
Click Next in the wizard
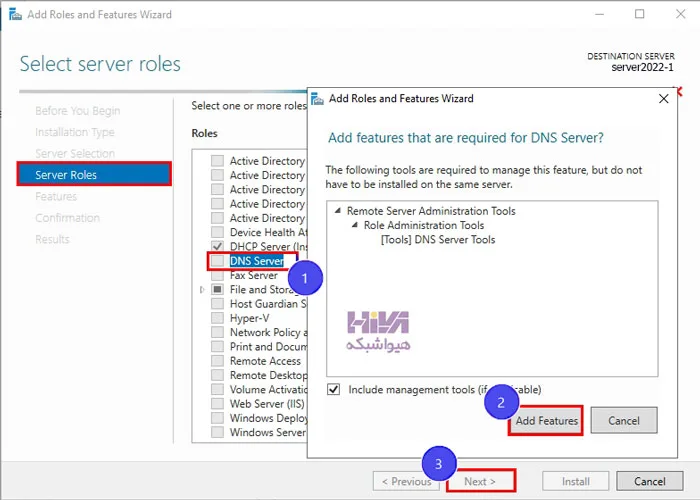pyautogui.click(x=480, y=481)
